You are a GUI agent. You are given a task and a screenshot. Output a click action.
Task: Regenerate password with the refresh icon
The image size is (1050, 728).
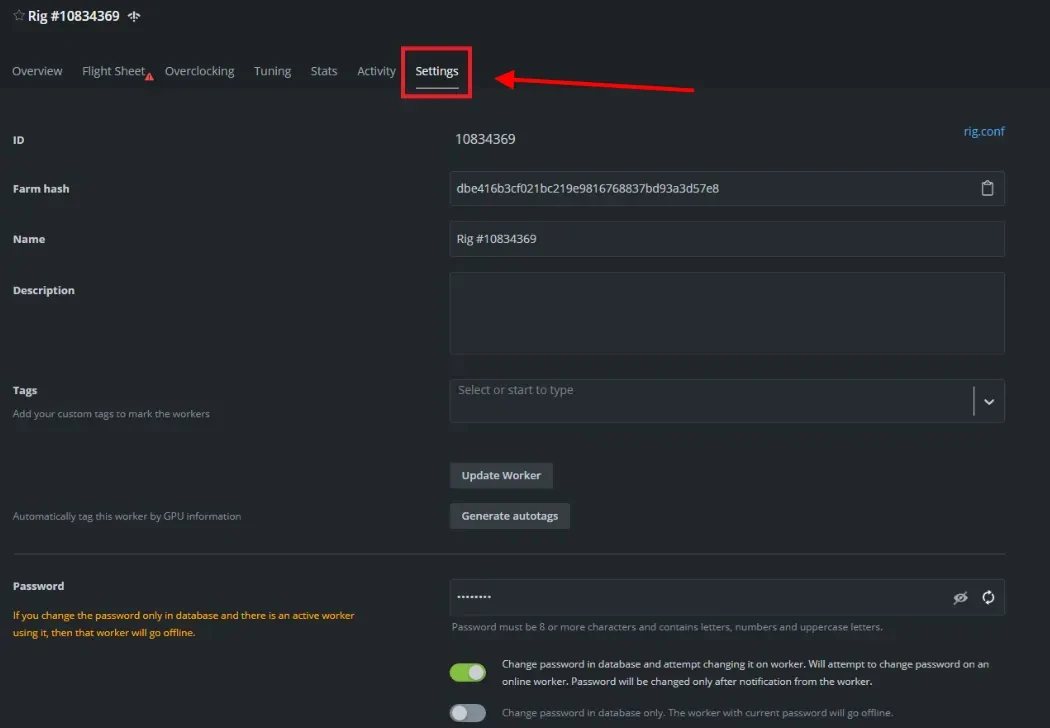(988, 597)
